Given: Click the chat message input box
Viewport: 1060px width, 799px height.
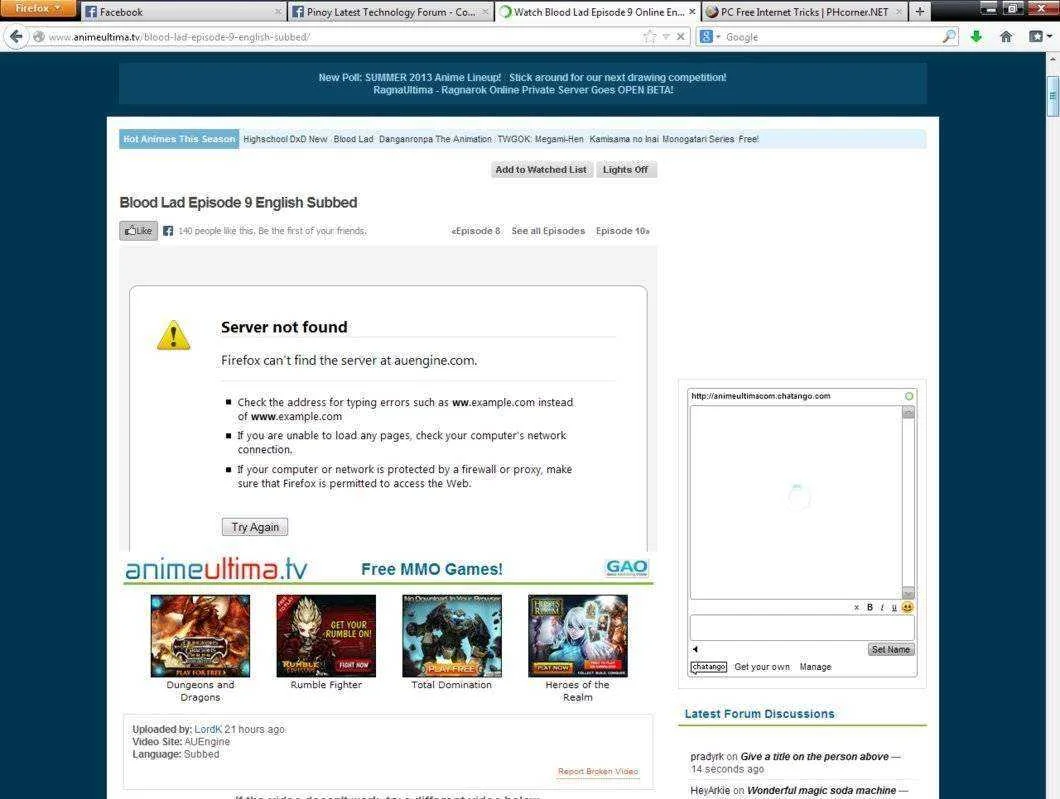Looking at the screenshot, I should (x=802, y=627).
